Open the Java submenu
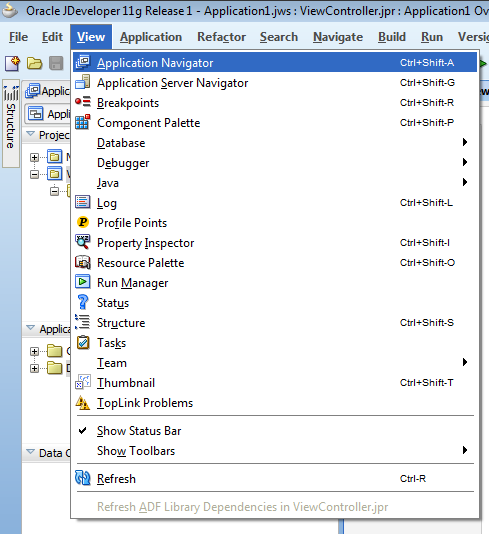 (275, 183)
